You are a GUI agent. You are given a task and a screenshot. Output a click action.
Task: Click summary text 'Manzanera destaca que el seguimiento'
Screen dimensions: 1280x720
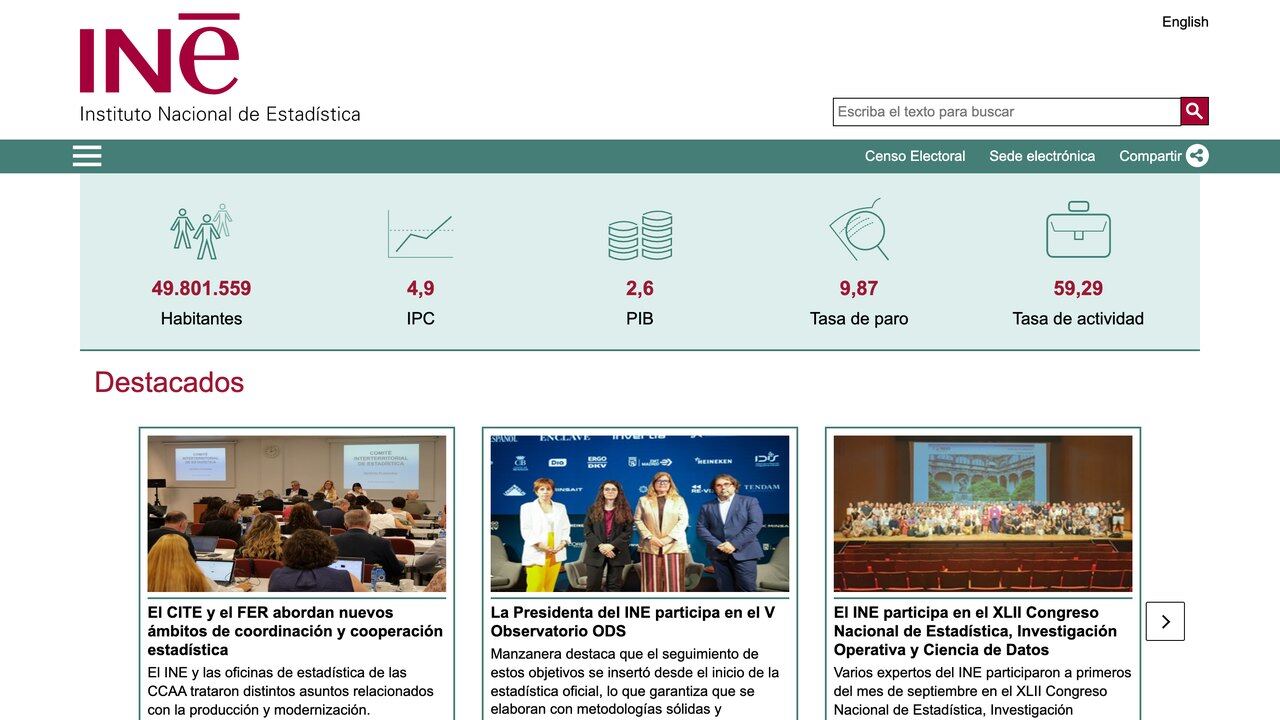[x=635, y=682]
